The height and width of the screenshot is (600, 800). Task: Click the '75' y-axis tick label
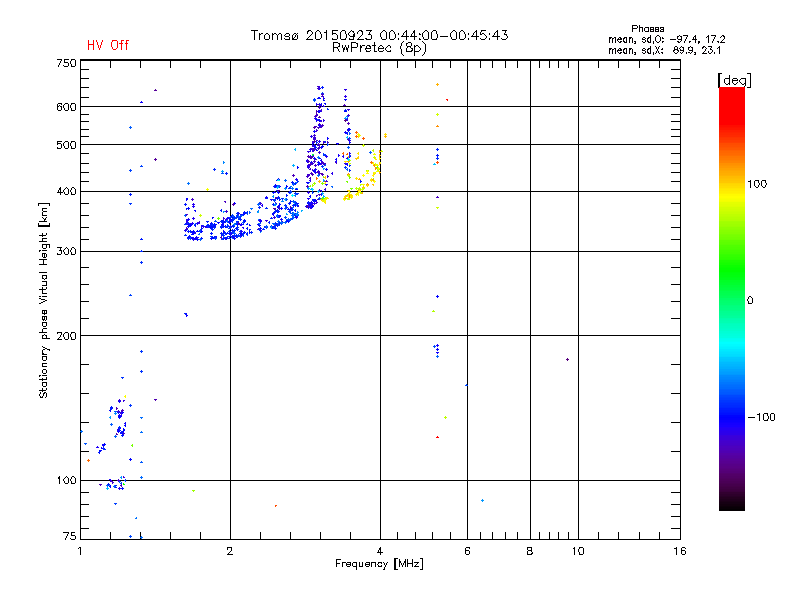[x=70, y=536]
